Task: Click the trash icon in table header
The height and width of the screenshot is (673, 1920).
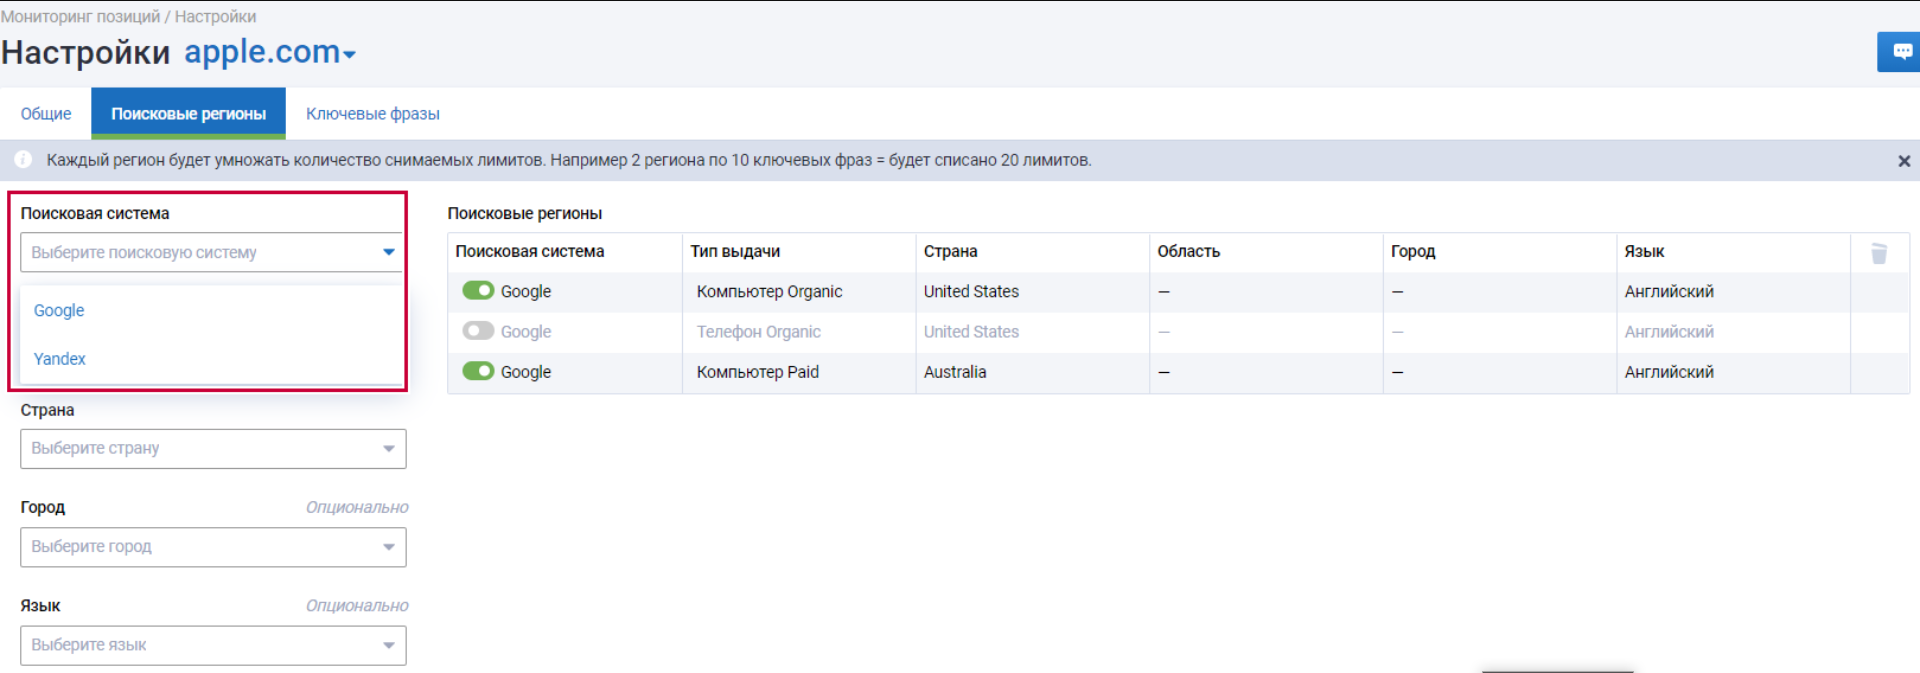Action: click(1879, 253)
